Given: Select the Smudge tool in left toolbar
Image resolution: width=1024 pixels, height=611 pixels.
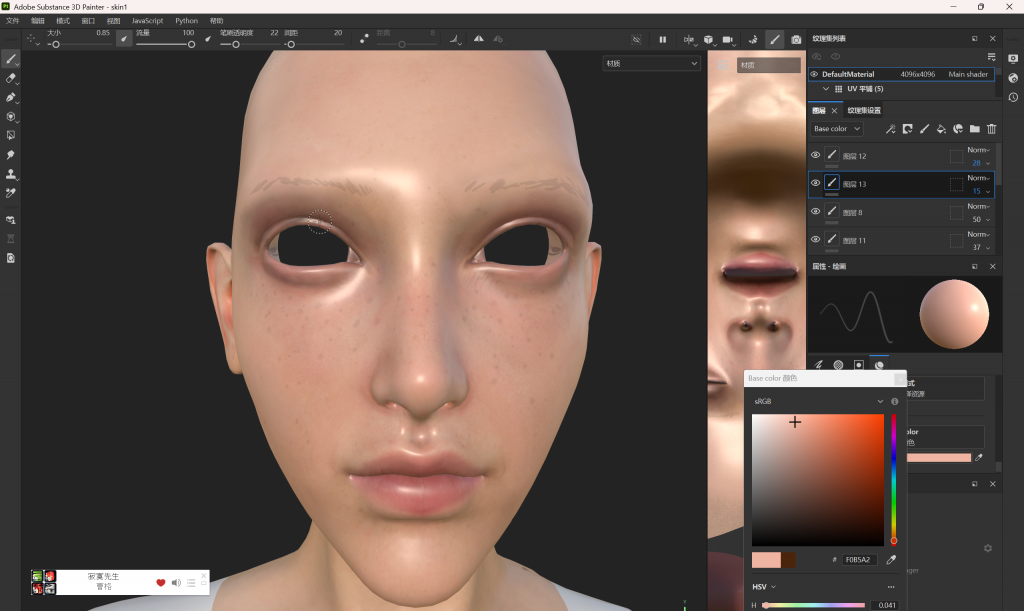Looking at the screenshot, I should [x=11, y=155].
